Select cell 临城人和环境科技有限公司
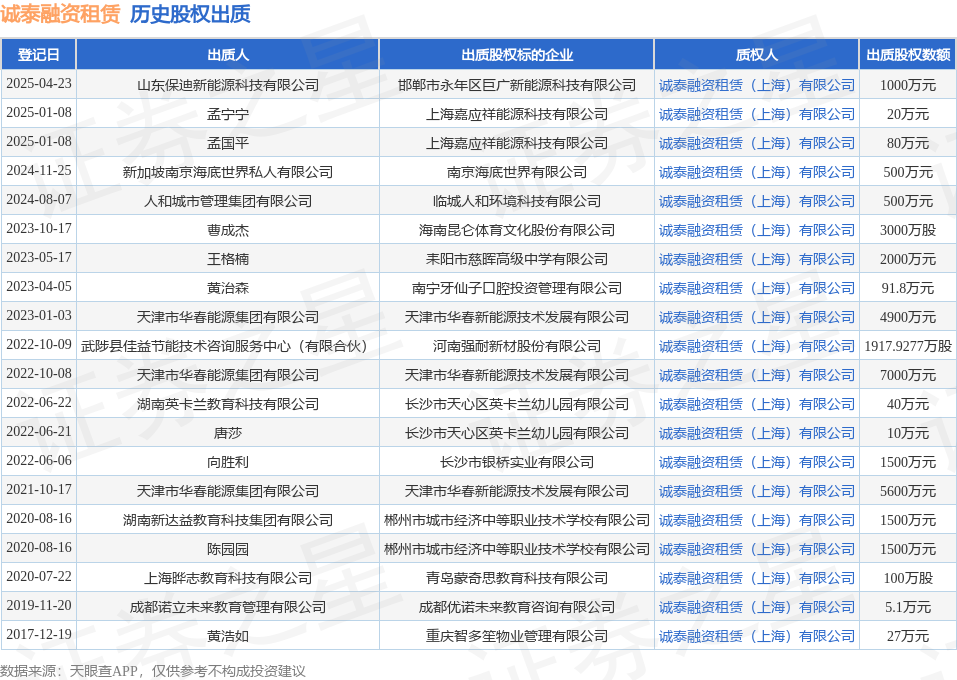957x680 pixels. (516, 201)
